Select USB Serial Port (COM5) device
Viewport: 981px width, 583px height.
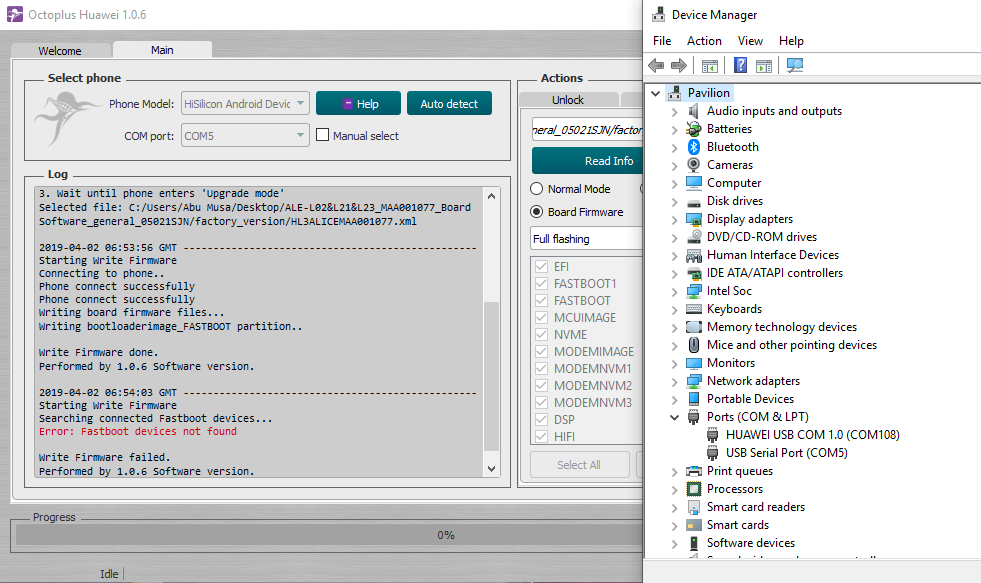(x=786, y=453)
